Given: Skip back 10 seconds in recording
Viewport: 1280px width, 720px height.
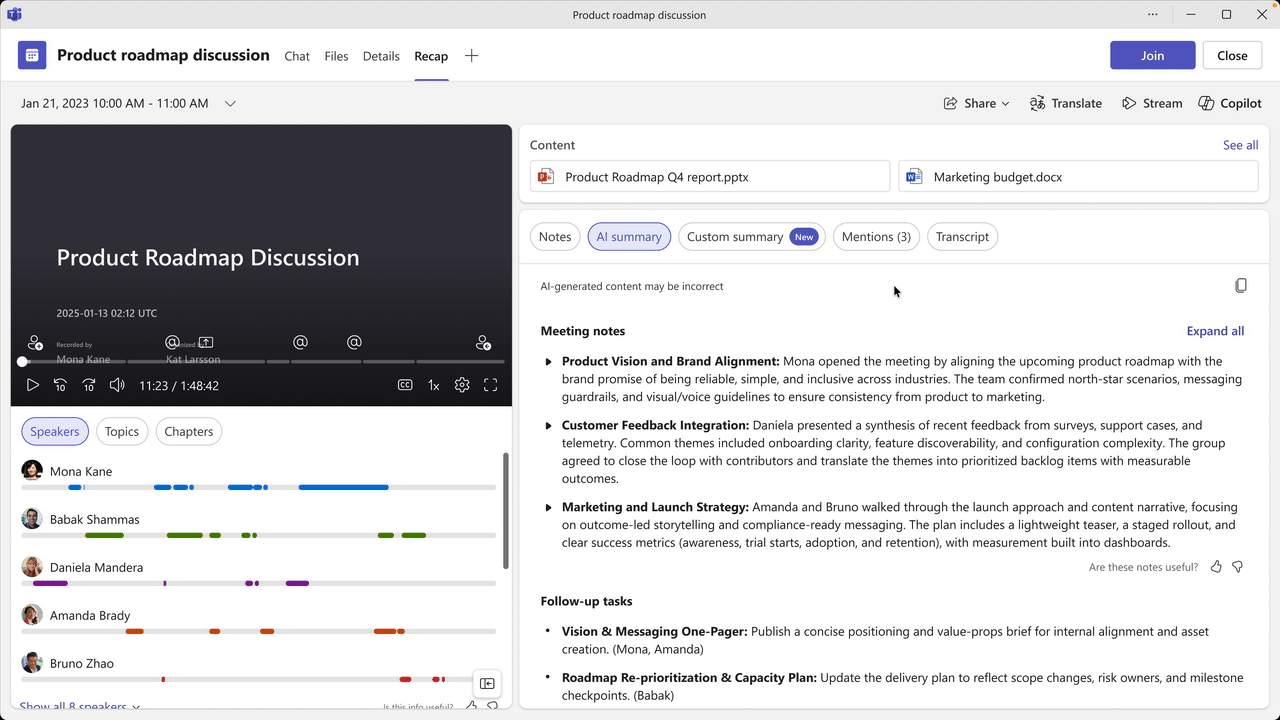Looking at the screenshot, I should pos(60,385).
